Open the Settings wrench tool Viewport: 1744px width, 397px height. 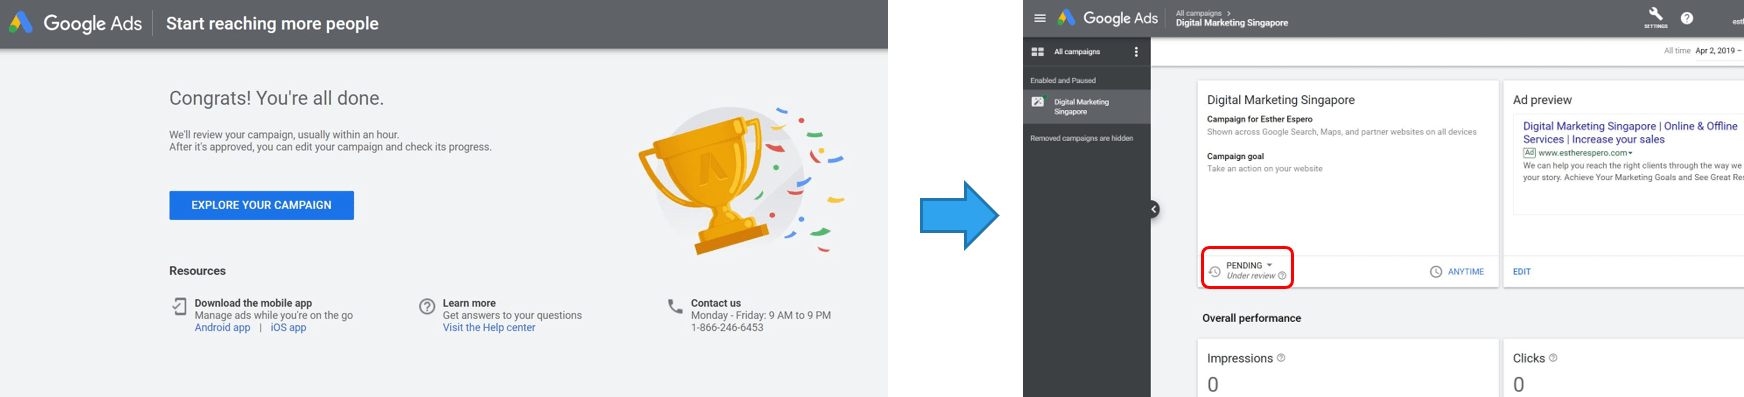[1655, 16]
